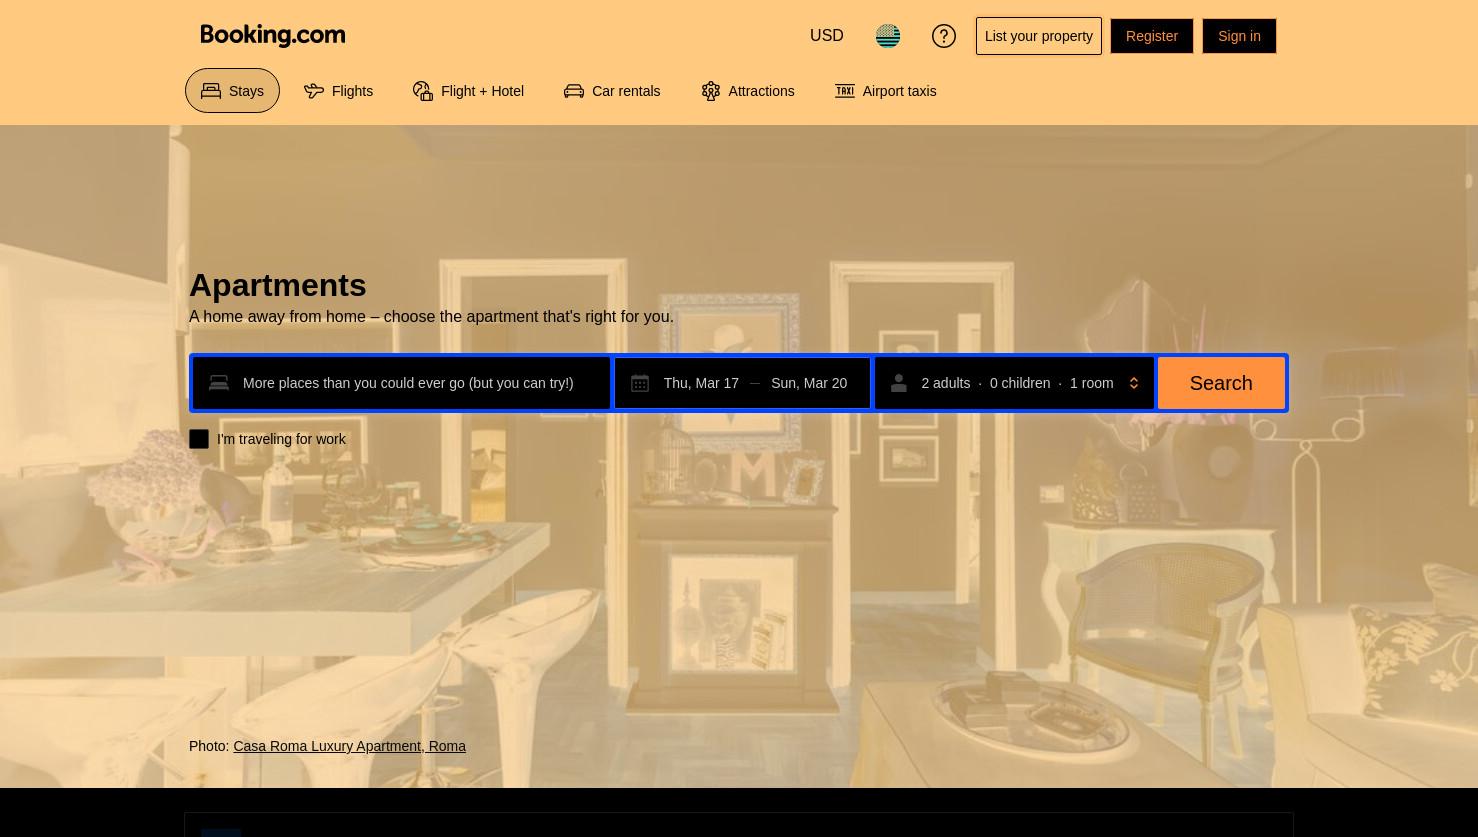
Task: Go to the Car rentals tab
Action: tap(612, 91)
